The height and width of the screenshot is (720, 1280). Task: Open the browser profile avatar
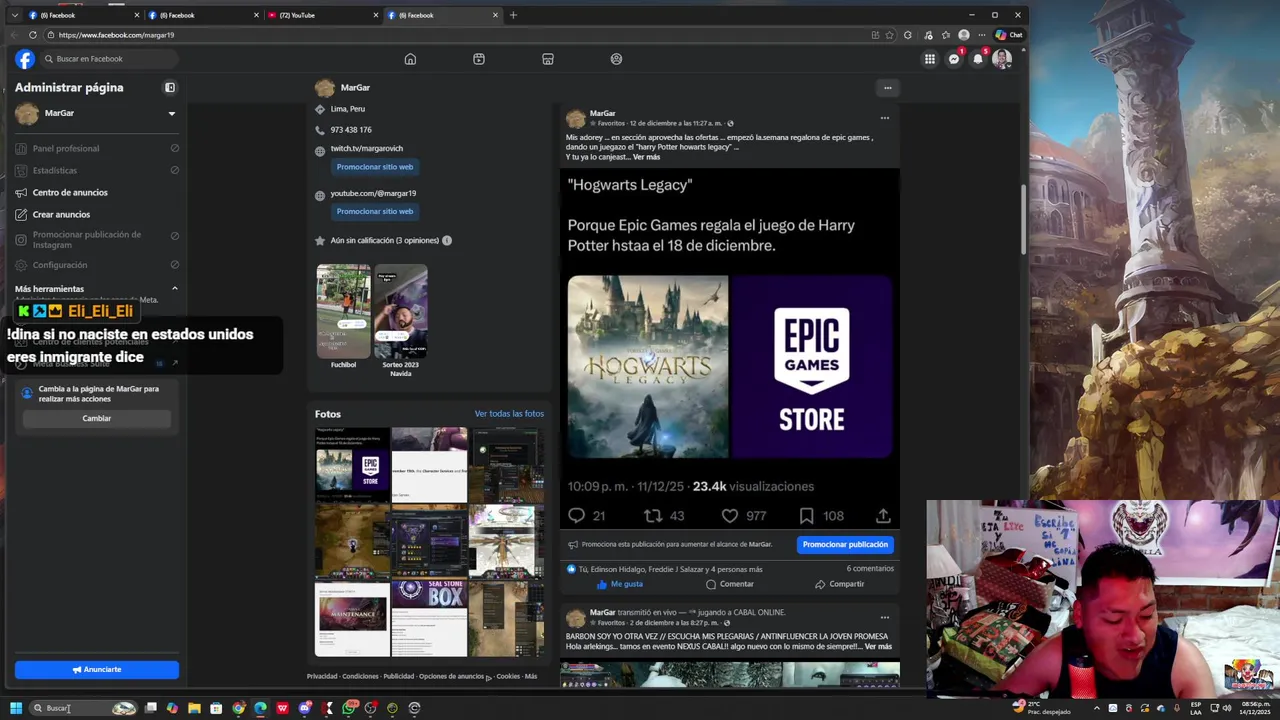click(x=964, y=35)
